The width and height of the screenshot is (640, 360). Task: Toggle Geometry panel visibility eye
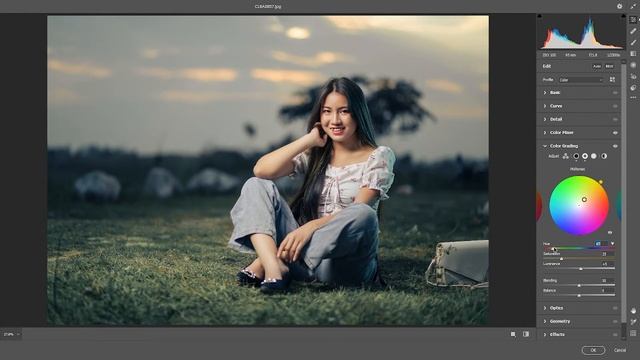[615, 322]
